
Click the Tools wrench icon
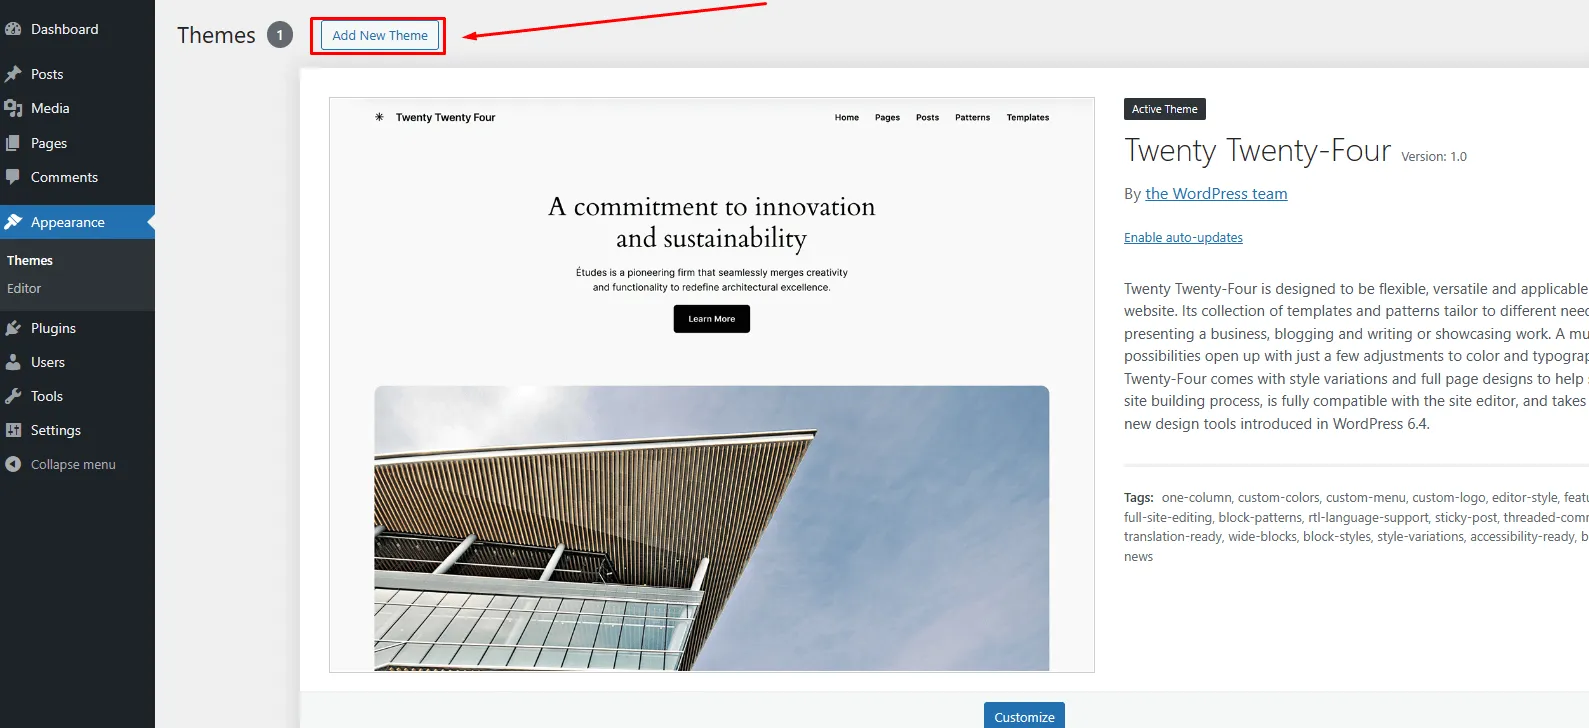13,396
